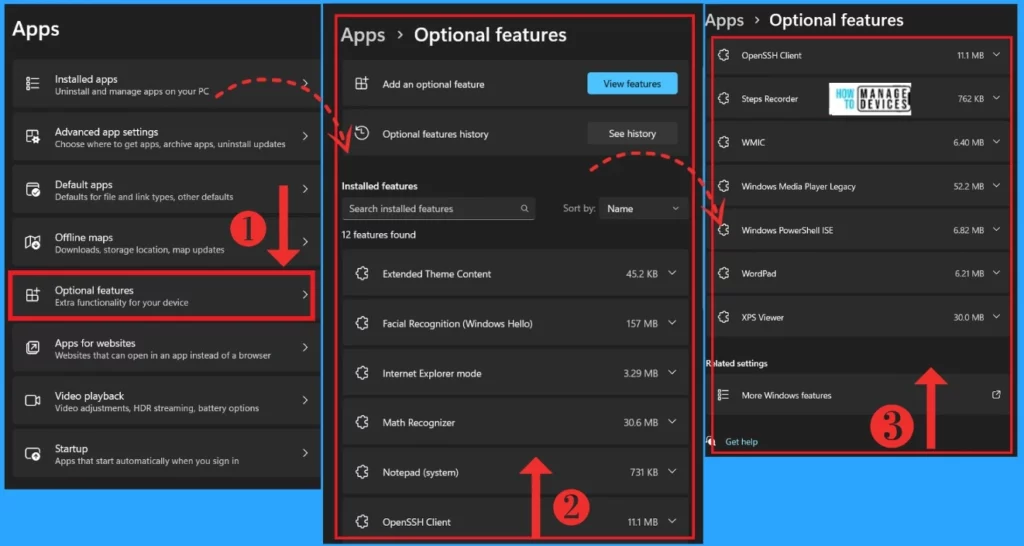Click the Apps breadcrumb in the middle panel

(x=362, y=35)
